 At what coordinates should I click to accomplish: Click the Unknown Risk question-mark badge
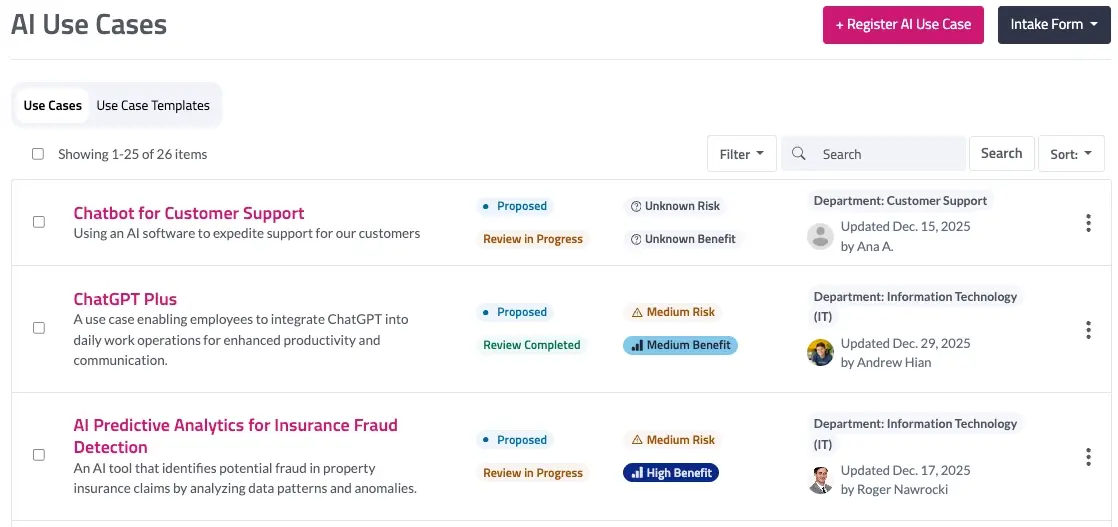[x=675, y=206]
